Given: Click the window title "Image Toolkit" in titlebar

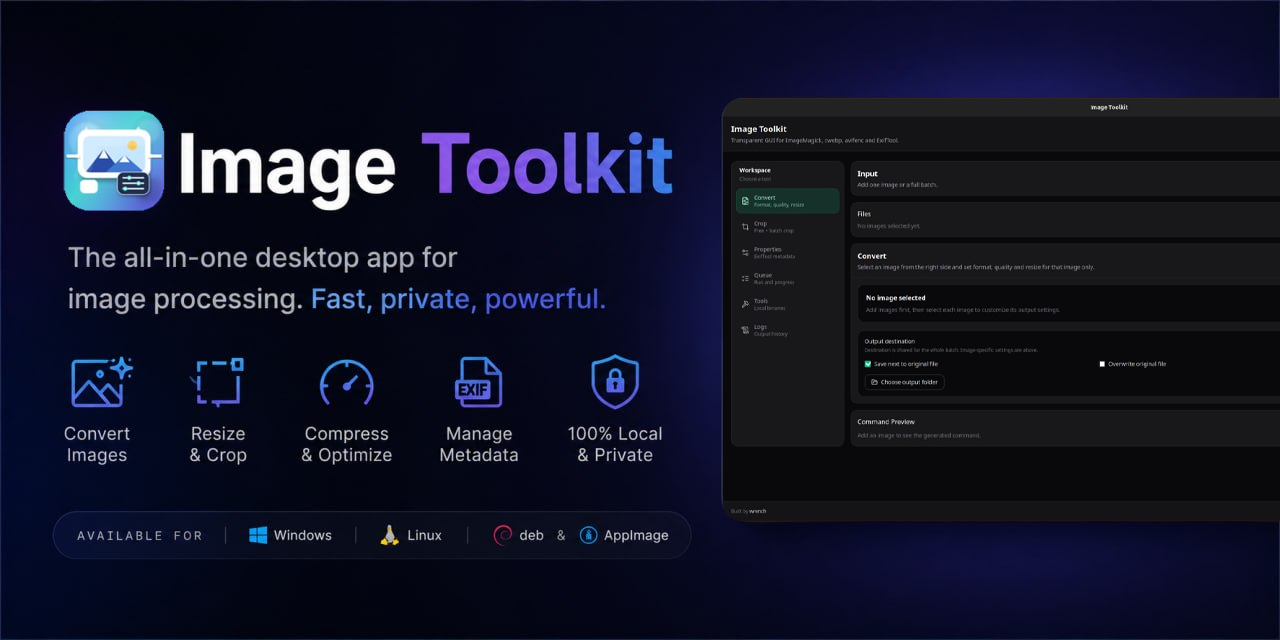Looking at the screenshot, I should coord(1109,107).
